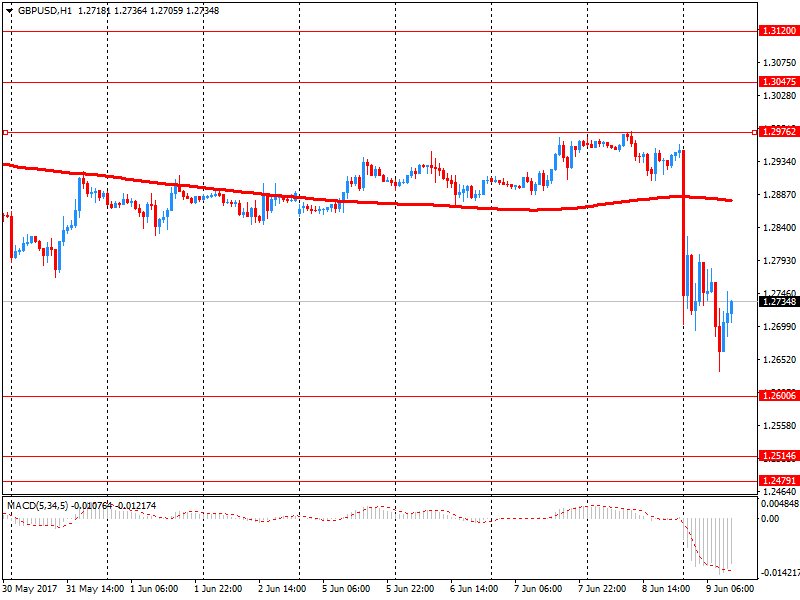The width and height of the screenshot is (800, 600).
Task: Click the 31 May 14:00 time label
Action: [95, 589]
